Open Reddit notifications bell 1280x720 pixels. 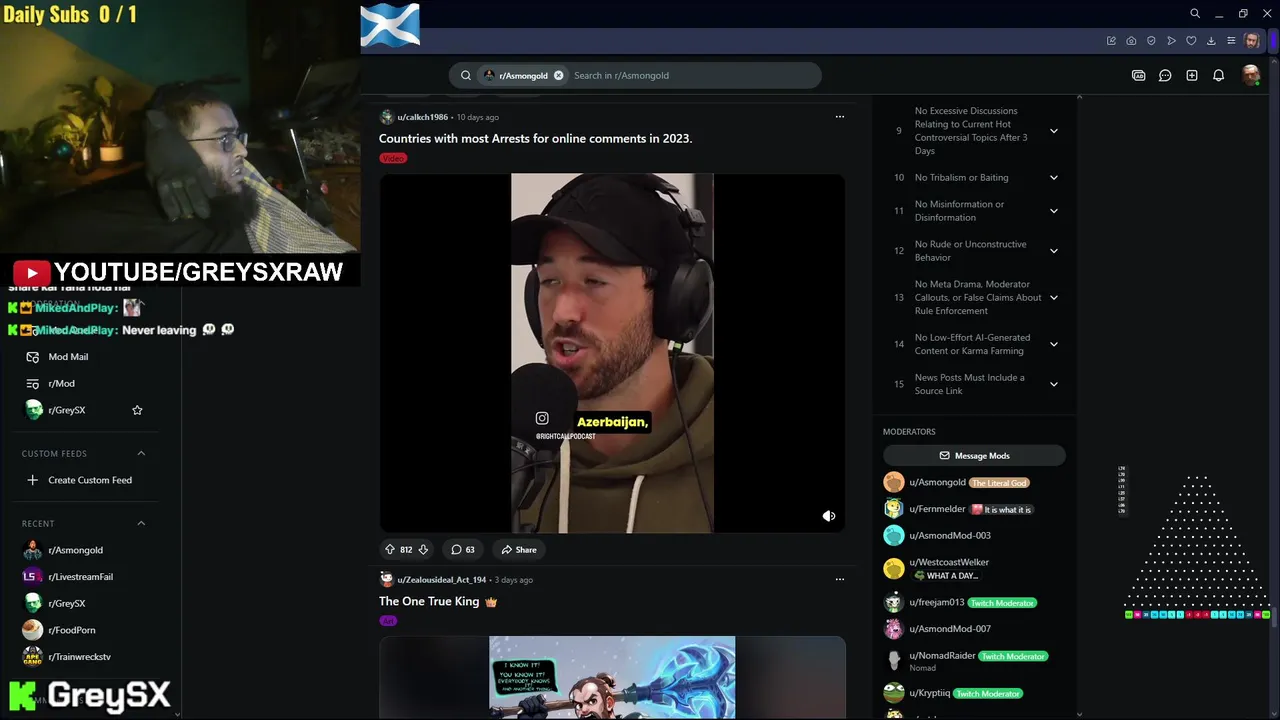click(x=1218, y=75)
